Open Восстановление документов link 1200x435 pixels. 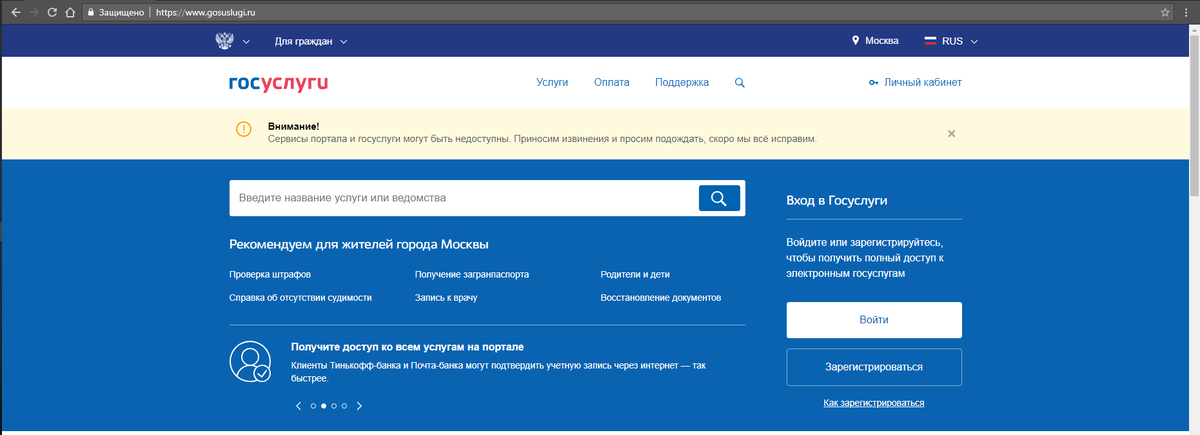tap(661, 298)
